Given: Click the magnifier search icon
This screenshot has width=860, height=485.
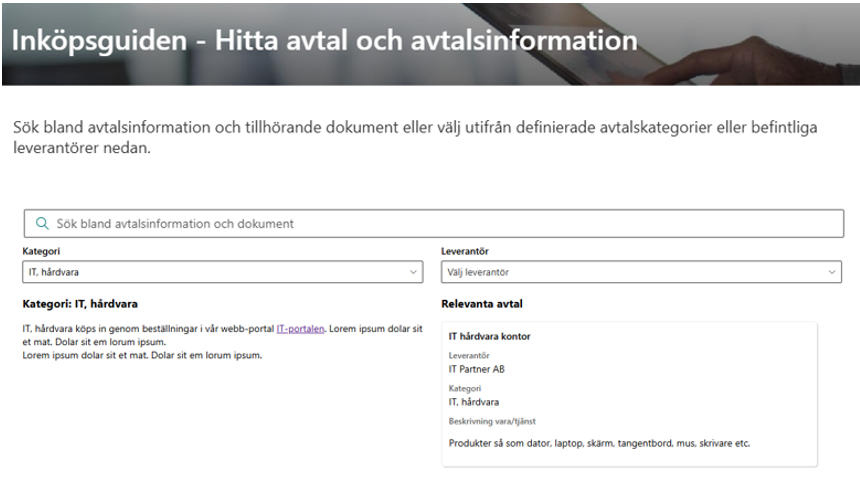Looking at the screenshot, I should tap(42, 223).
